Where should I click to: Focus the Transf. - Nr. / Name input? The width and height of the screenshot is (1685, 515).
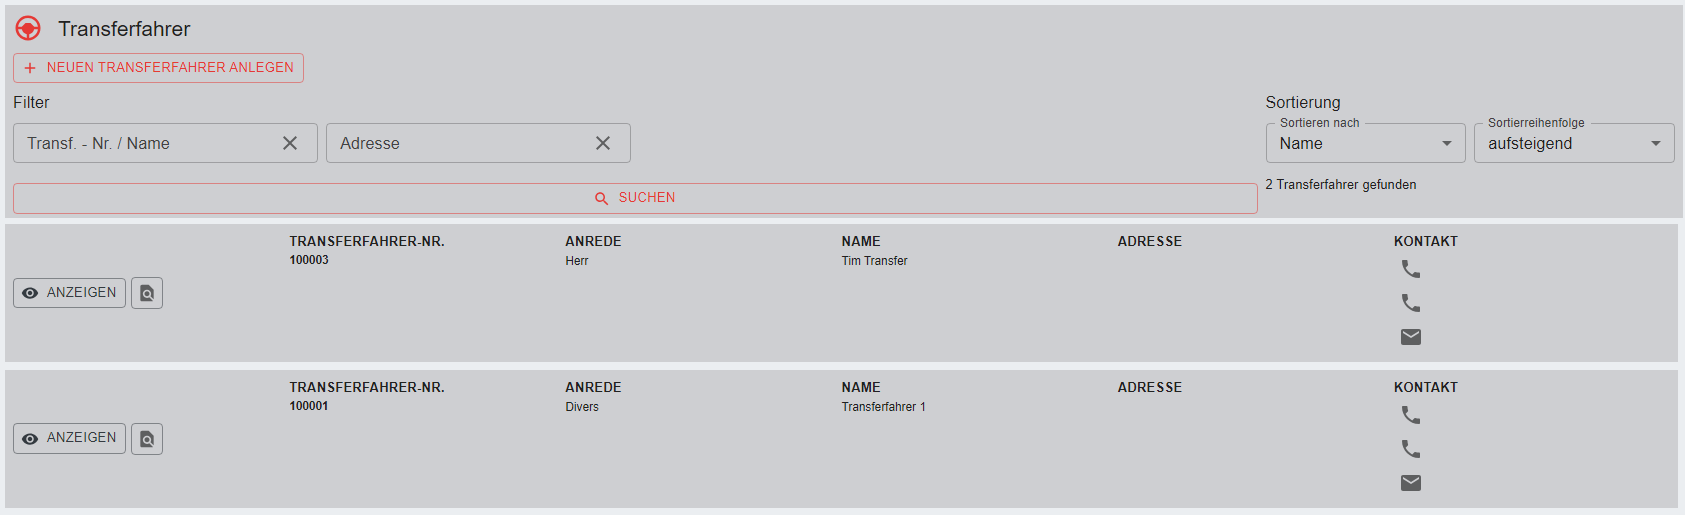(x=145, y=143)
